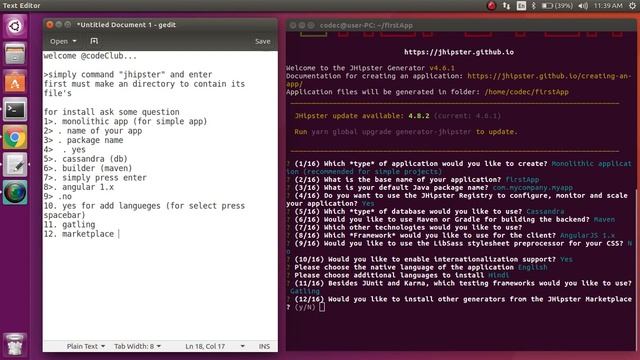Toggle the INS insert mode indicator

(264, 346)
